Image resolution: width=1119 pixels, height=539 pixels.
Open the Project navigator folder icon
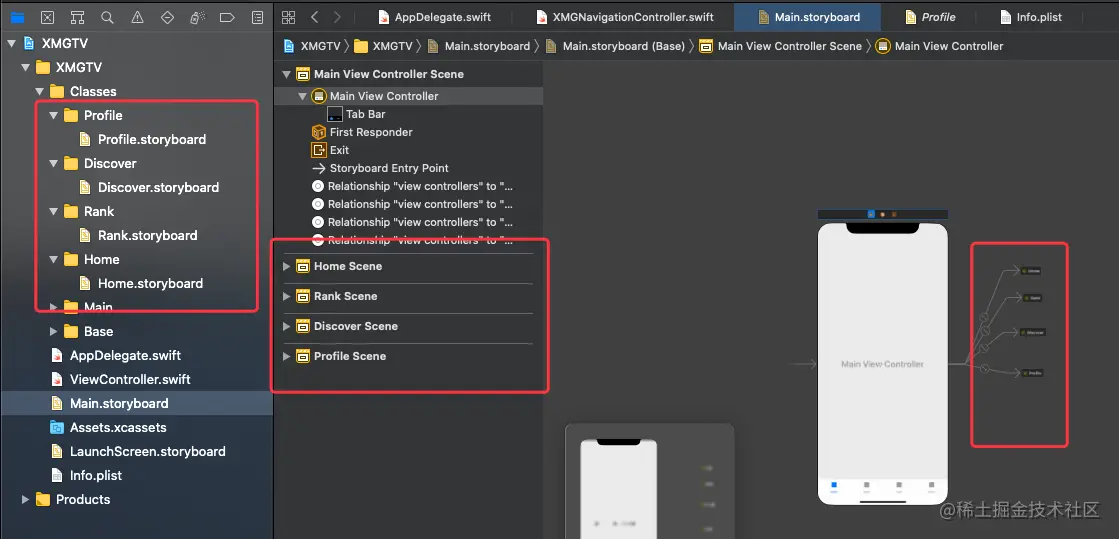[17, 17]
